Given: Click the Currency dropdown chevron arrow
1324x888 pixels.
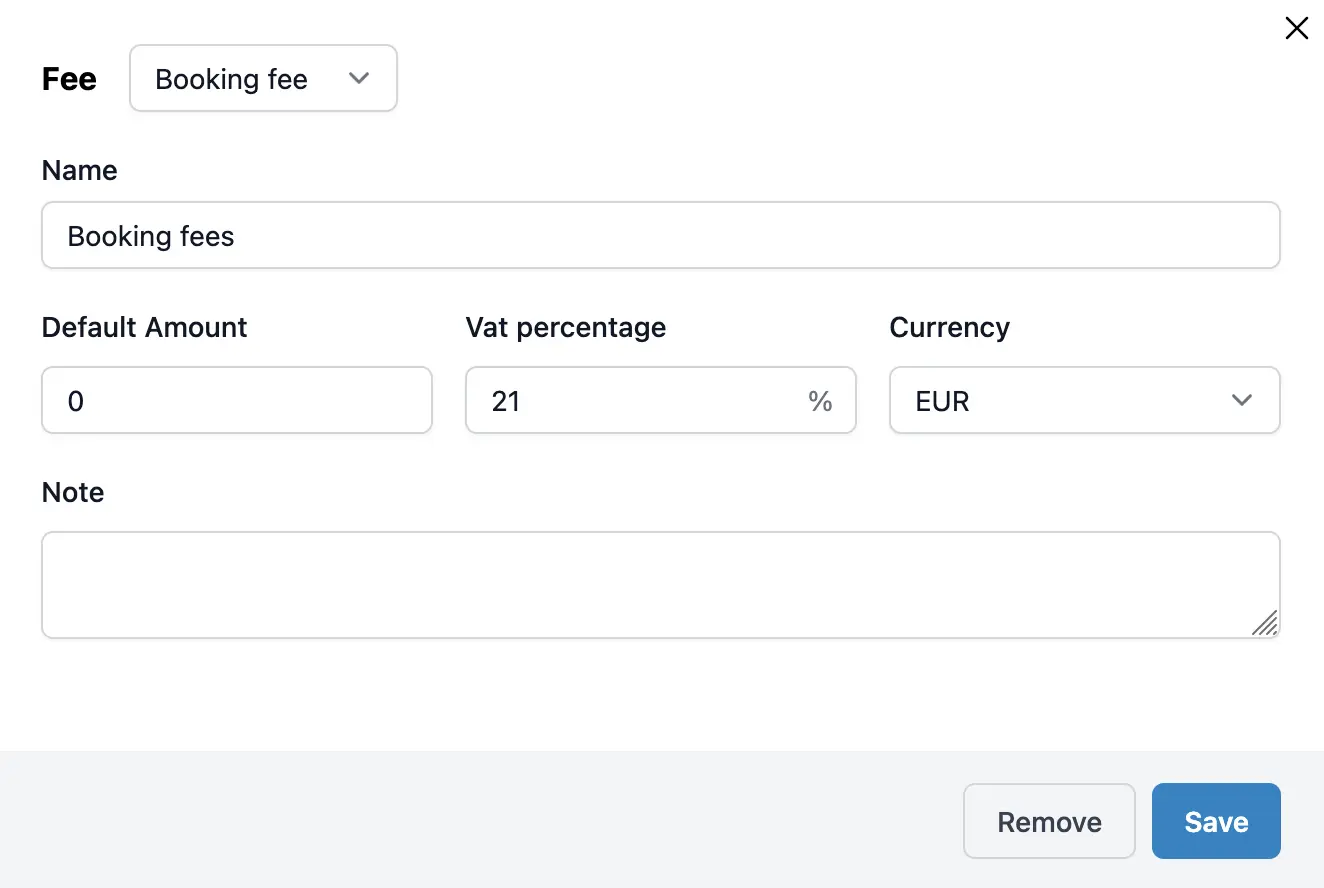Looking at the screenshot, I should (x=1242, y=400).
